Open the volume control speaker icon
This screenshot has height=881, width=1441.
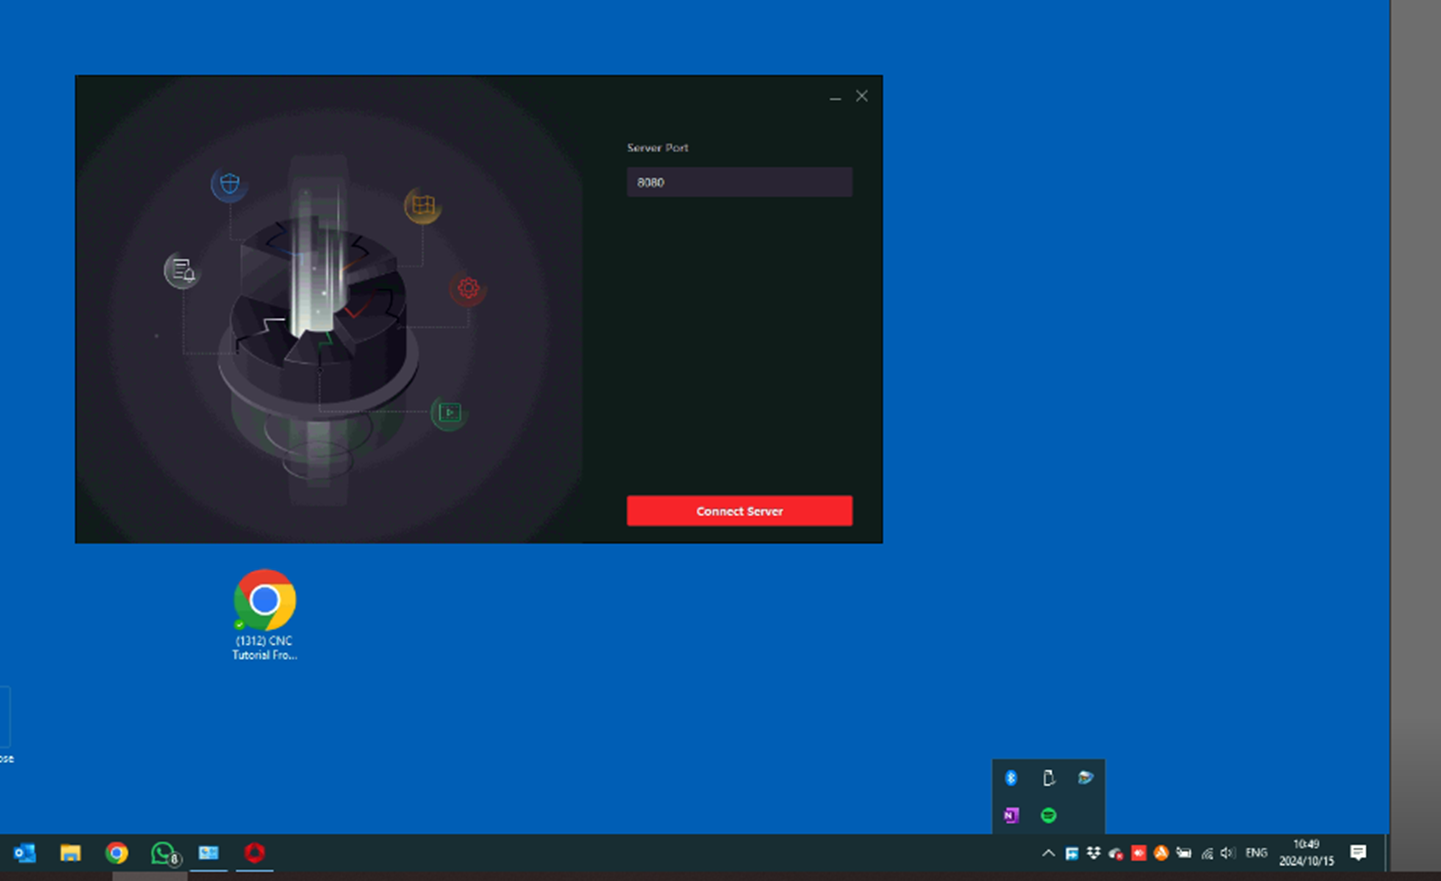[1228, 853]
